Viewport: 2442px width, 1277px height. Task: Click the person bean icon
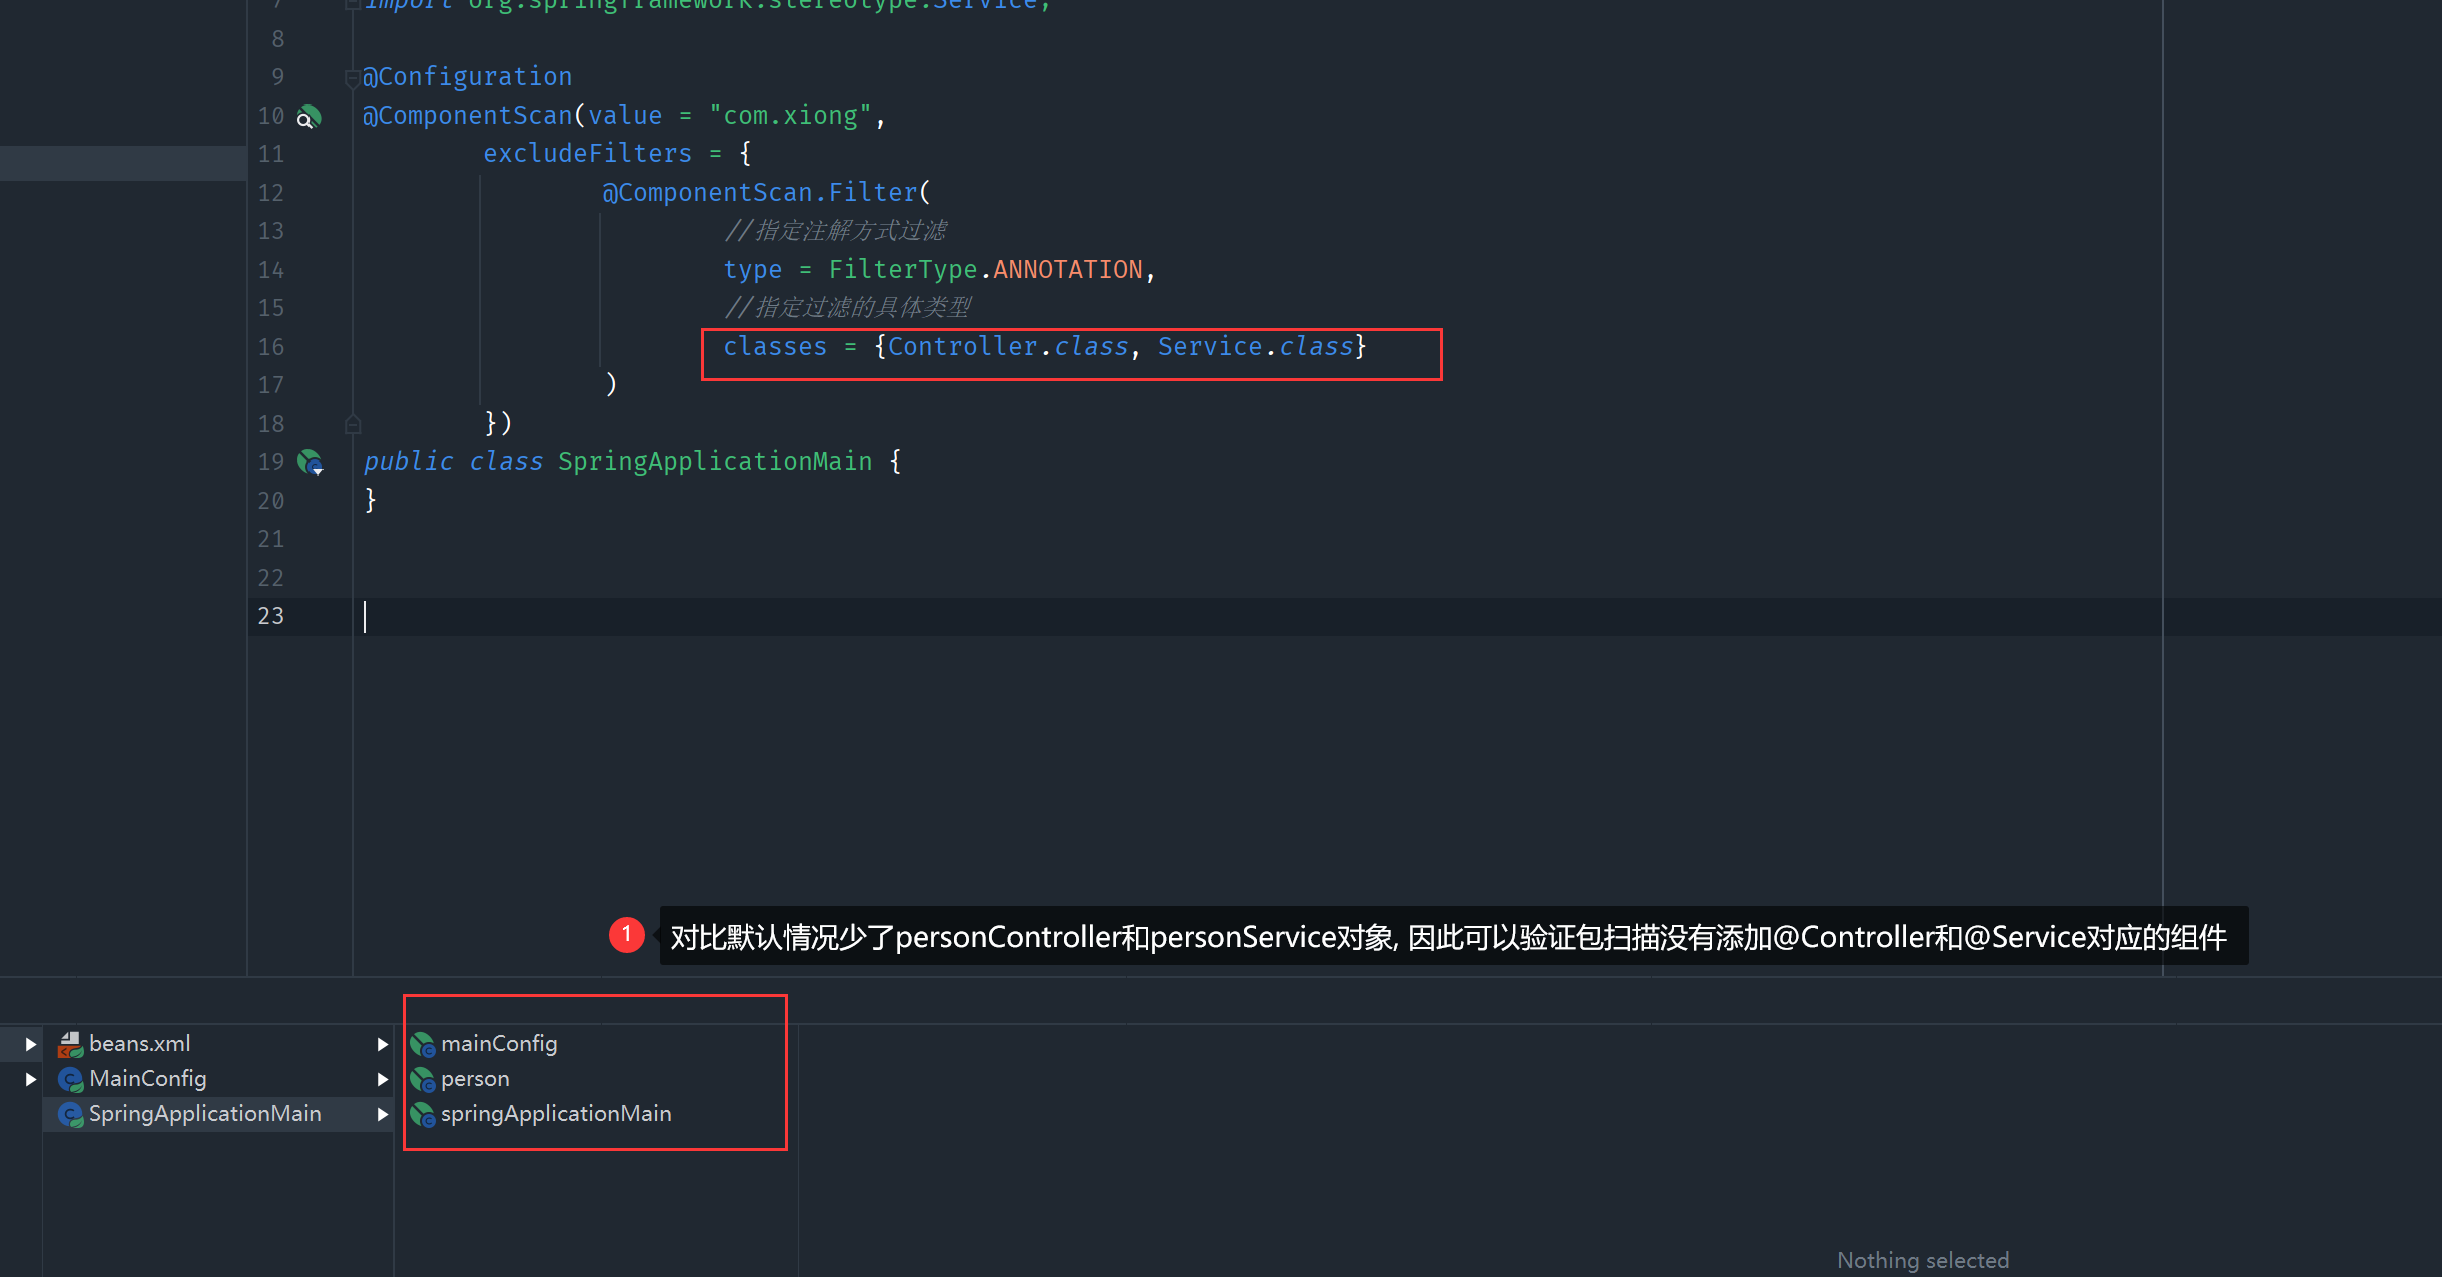click(x=422, y=1079)
